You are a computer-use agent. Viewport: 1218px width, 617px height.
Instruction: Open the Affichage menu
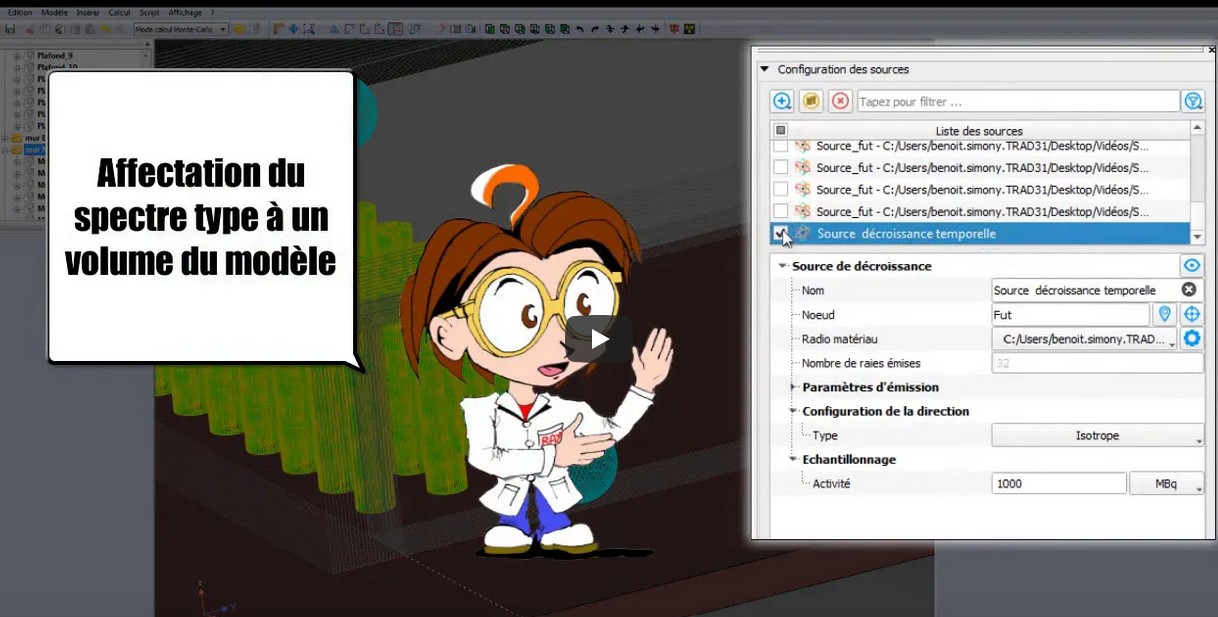(184, 12)
